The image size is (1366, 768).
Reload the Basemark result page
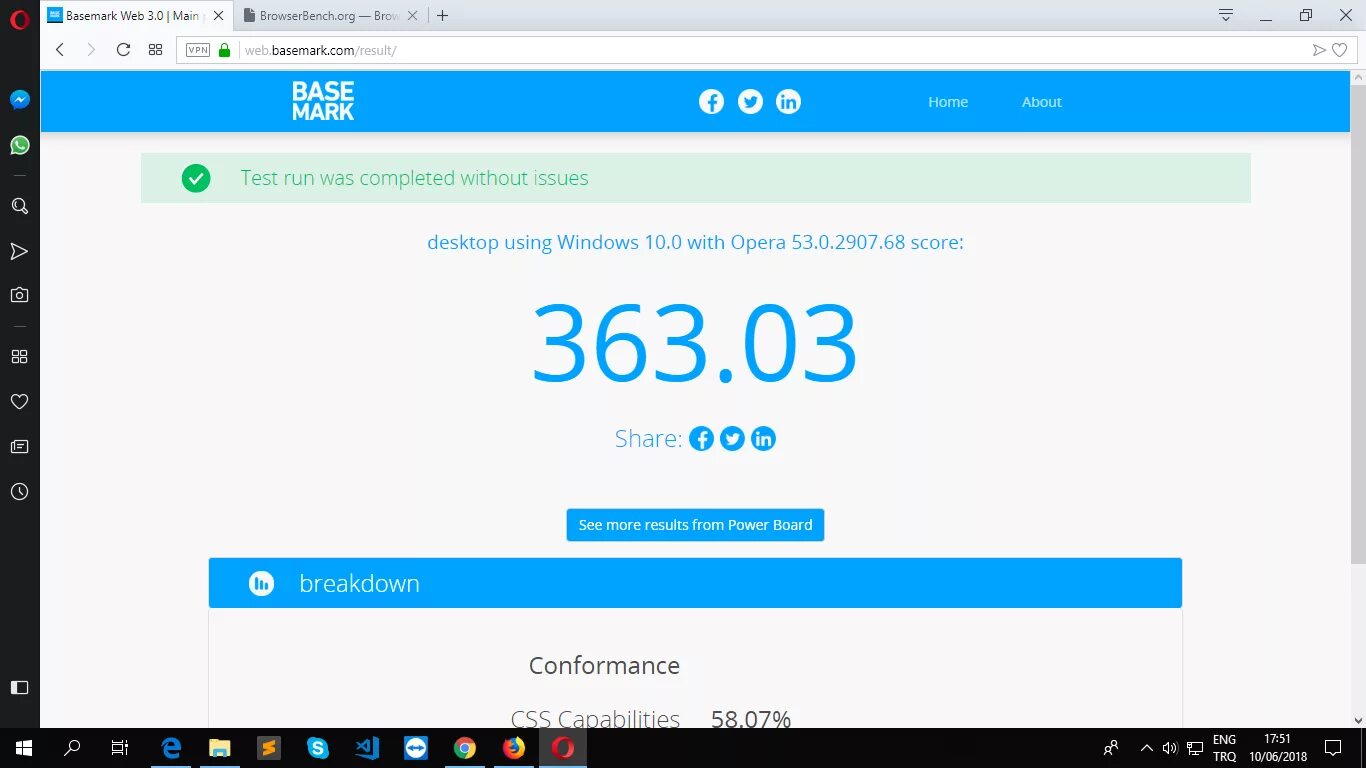[123, 50]
